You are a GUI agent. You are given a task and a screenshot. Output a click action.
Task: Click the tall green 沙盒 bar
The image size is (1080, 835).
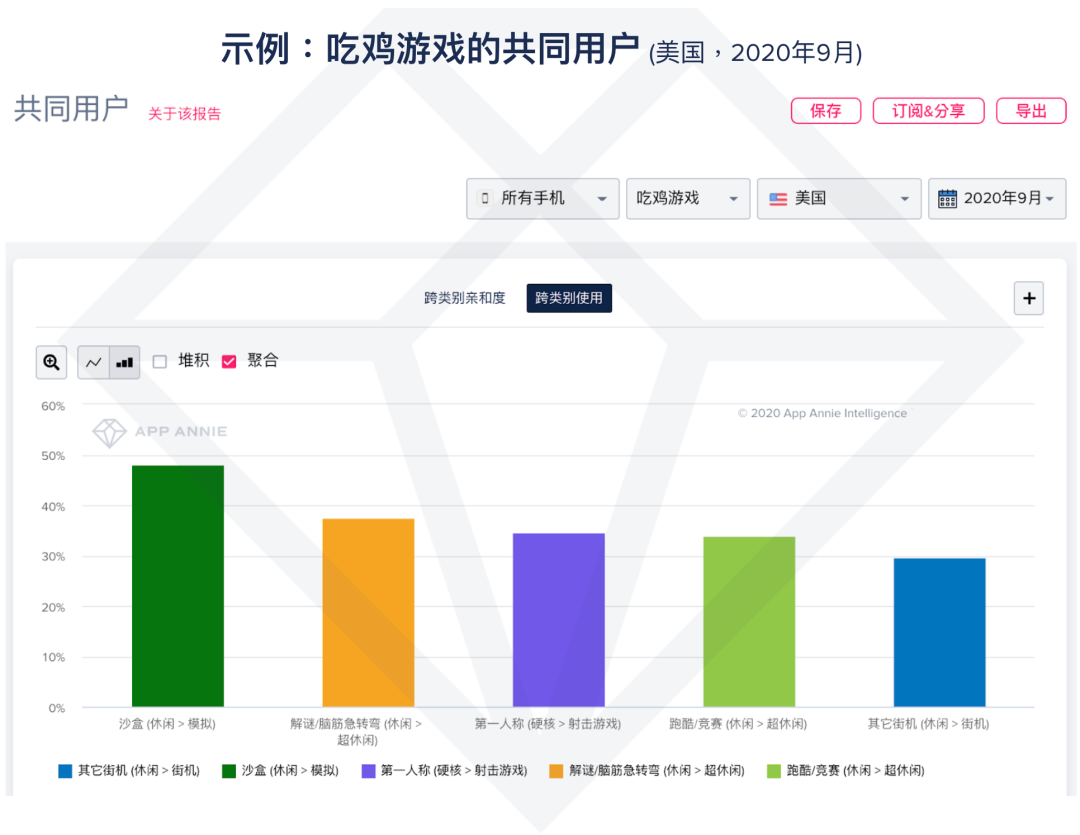coord(178,586)
